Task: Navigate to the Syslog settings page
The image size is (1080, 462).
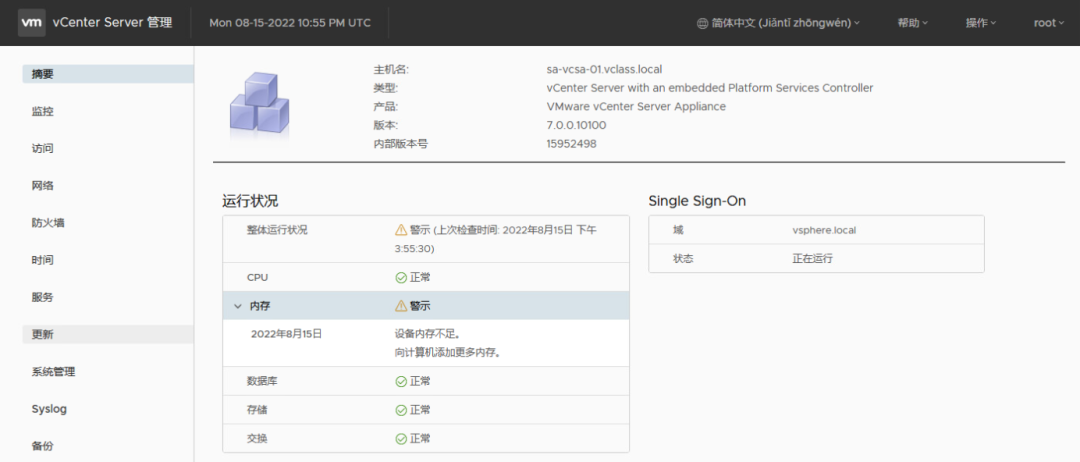Action: coord(49,409)
